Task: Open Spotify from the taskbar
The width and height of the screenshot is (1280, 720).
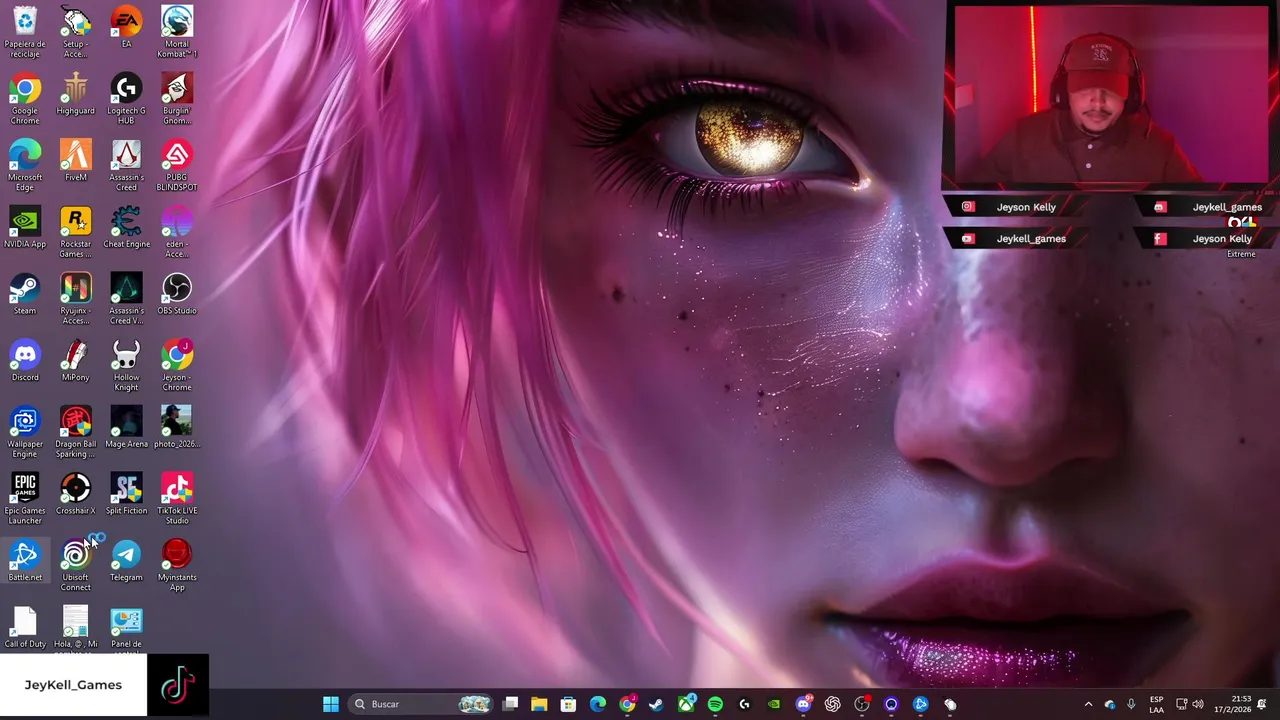Action: (x=715, y=704)
